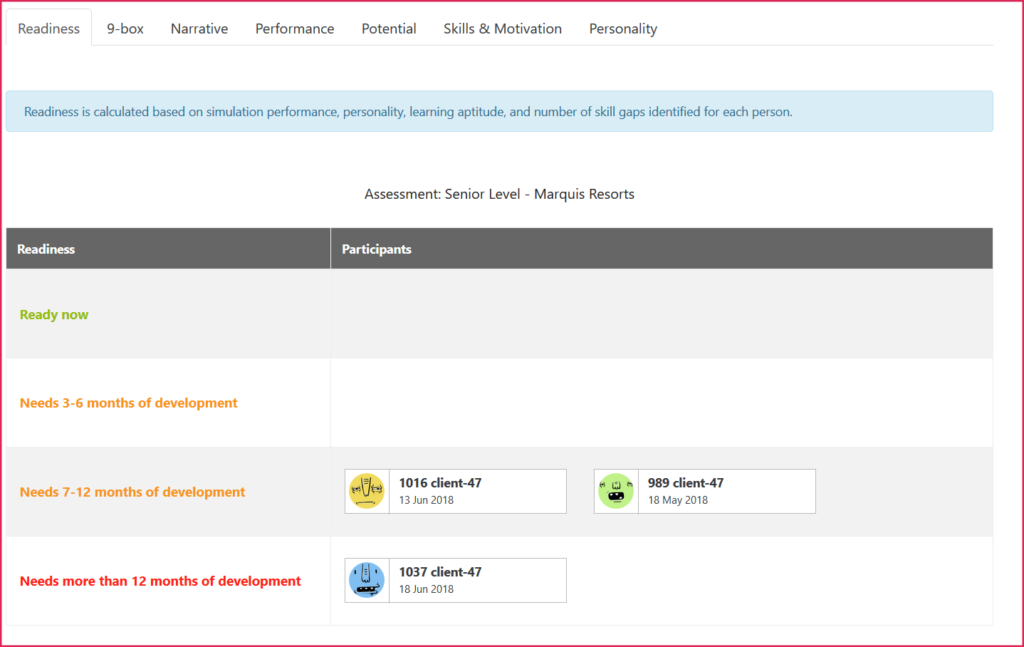Go to the Performance tab
This screenshot has height=647, width=1024.
(294, 29)
